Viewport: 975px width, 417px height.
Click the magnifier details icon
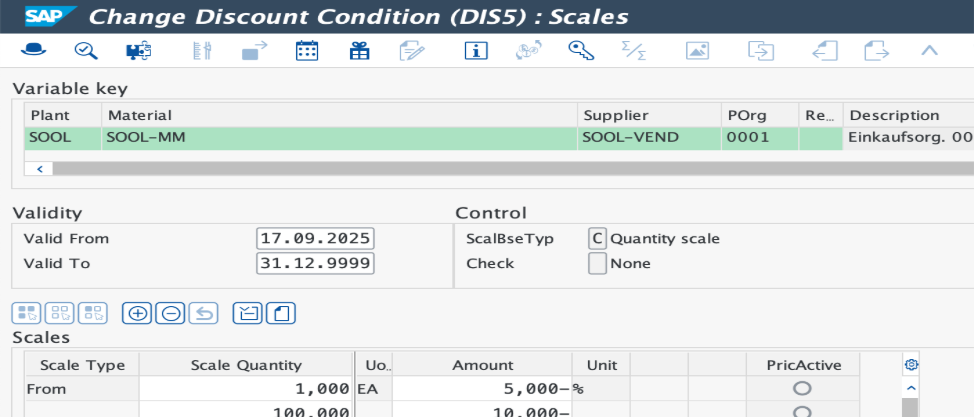click(86, 50)
